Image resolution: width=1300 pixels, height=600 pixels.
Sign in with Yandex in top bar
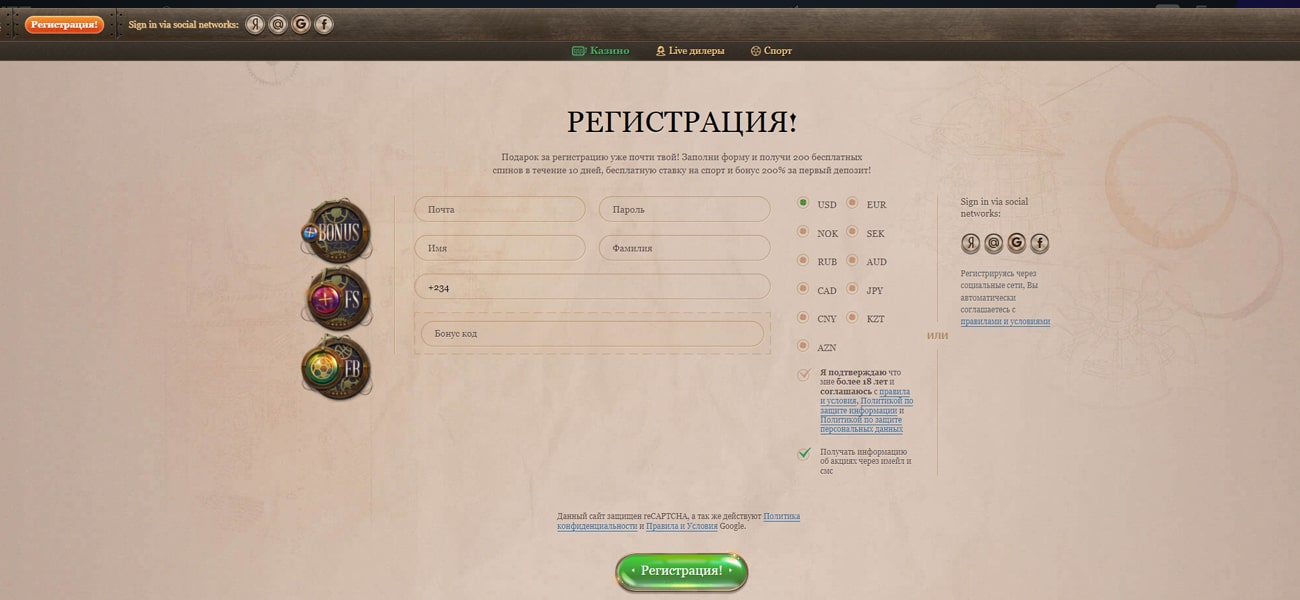tap(254, 24)
